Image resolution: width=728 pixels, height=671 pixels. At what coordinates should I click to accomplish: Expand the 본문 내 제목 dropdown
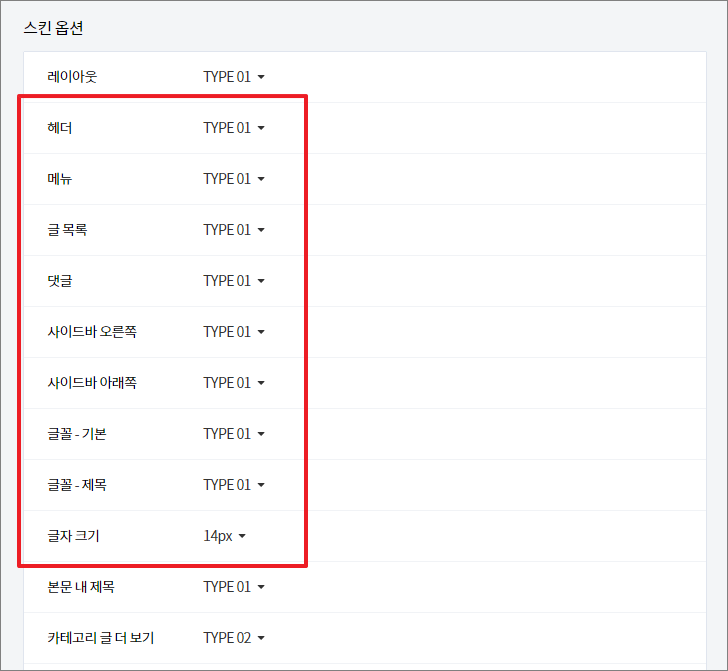click(x=234, y=587)
